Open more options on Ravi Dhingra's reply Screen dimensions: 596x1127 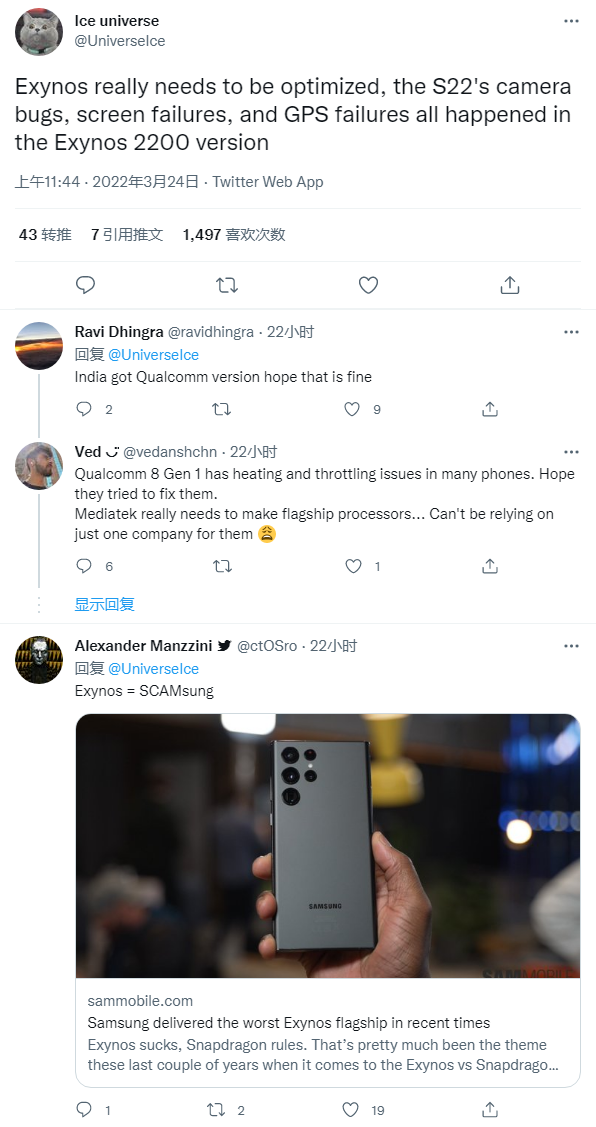tap(572, 332)
